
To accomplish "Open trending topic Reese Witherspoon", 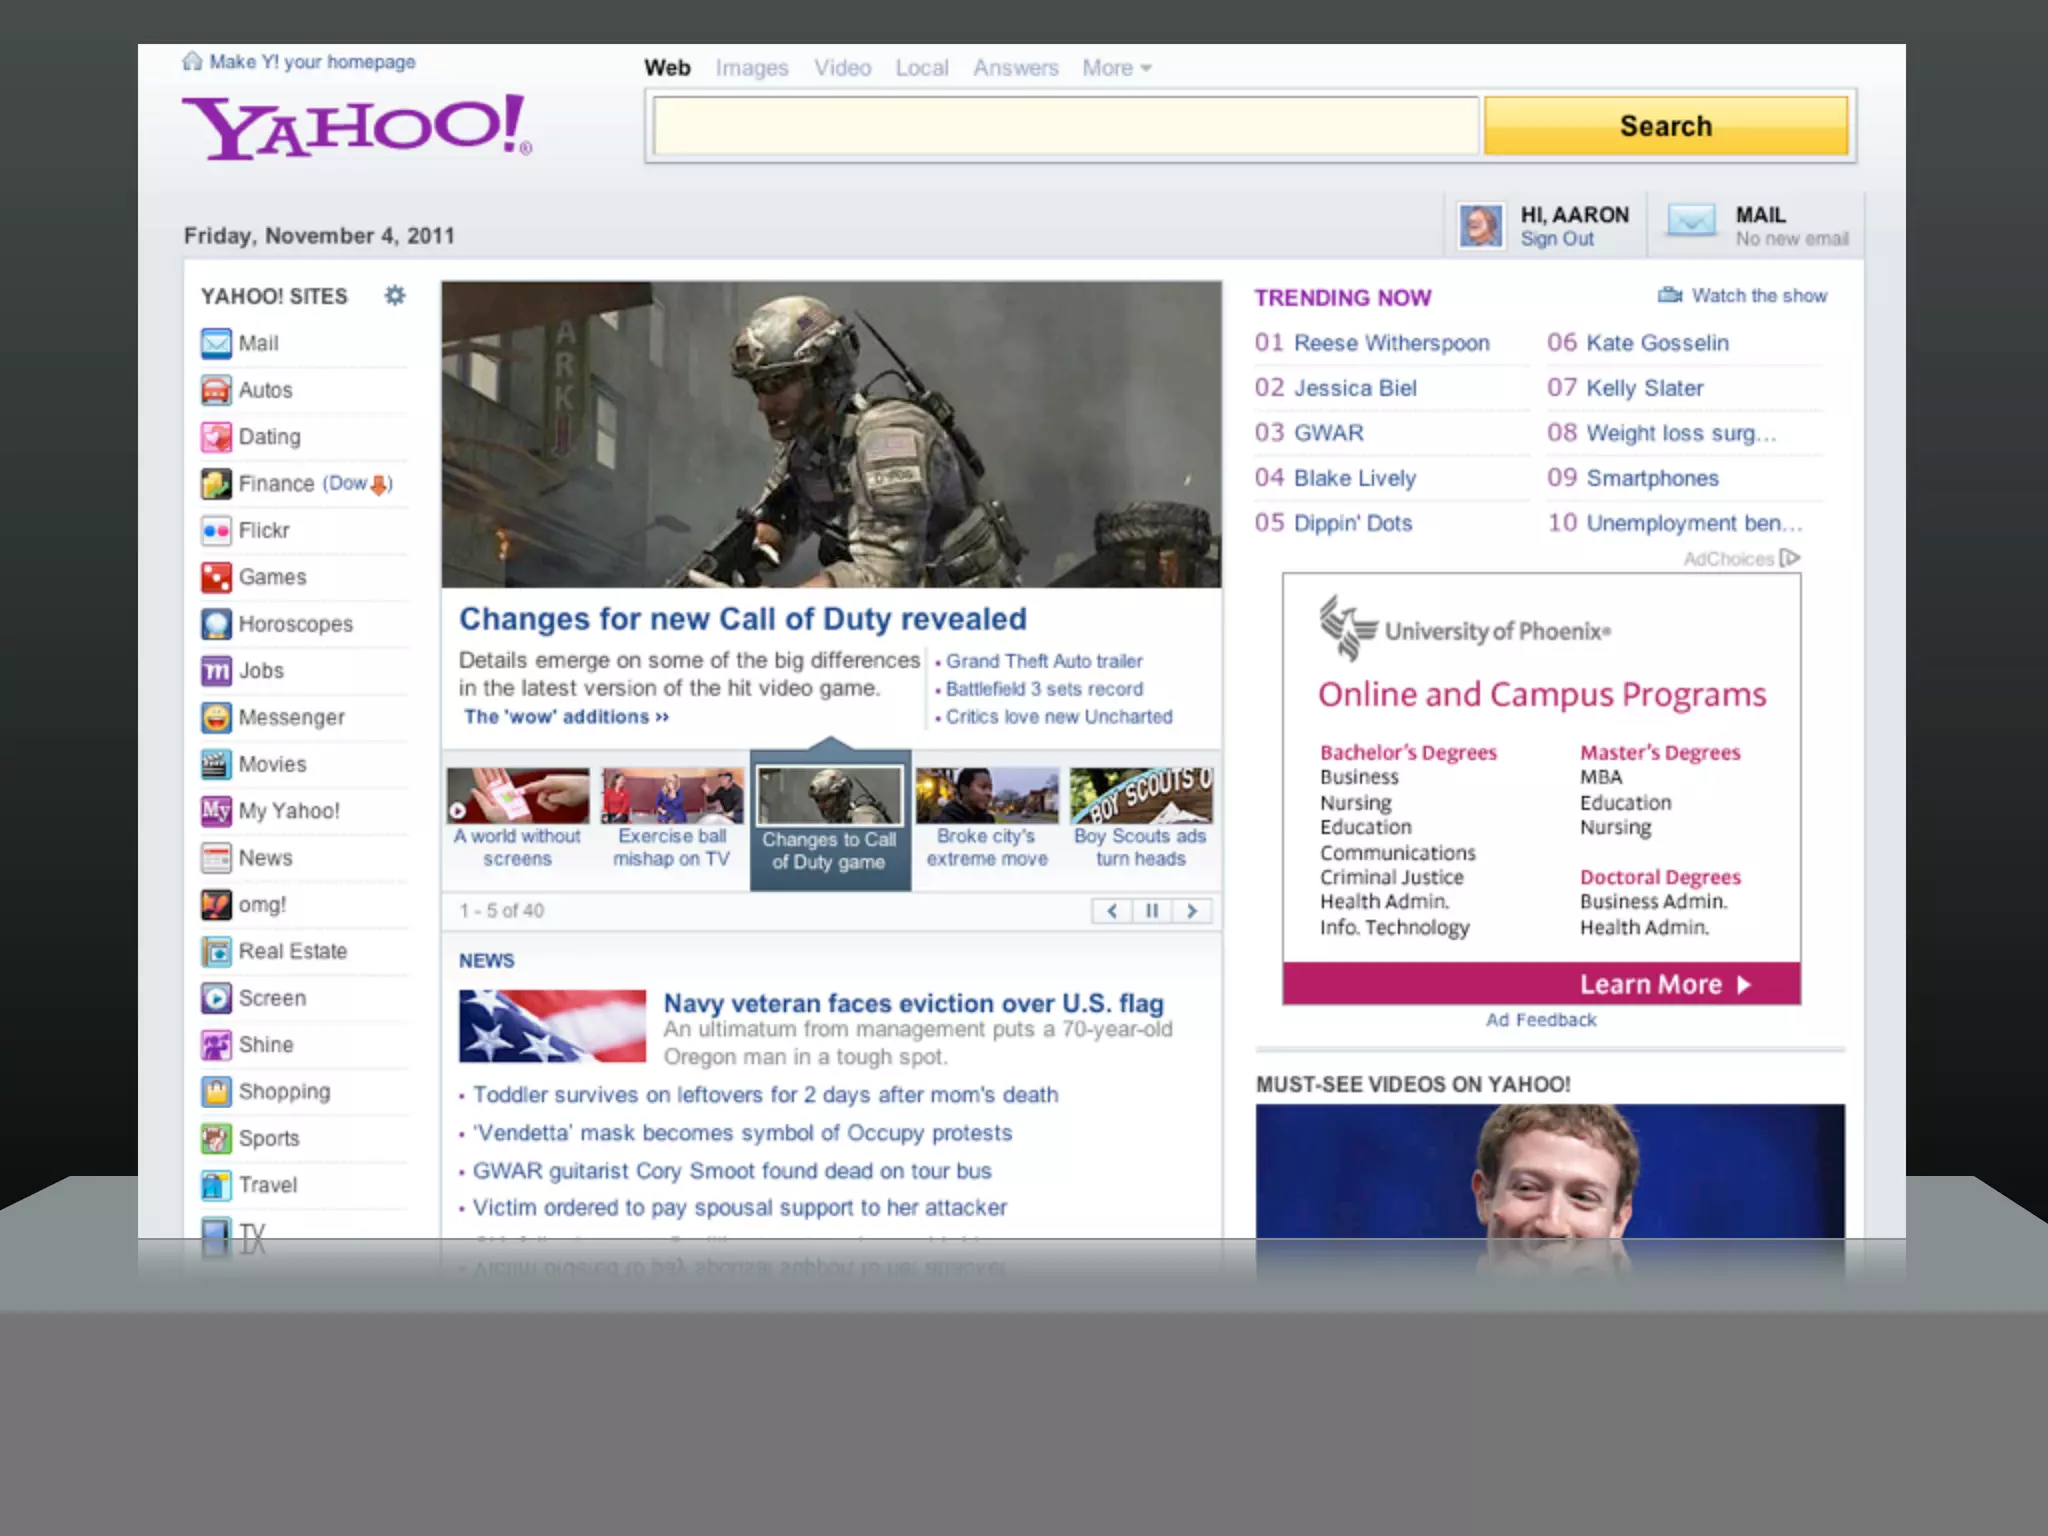I will point(1390,343).
